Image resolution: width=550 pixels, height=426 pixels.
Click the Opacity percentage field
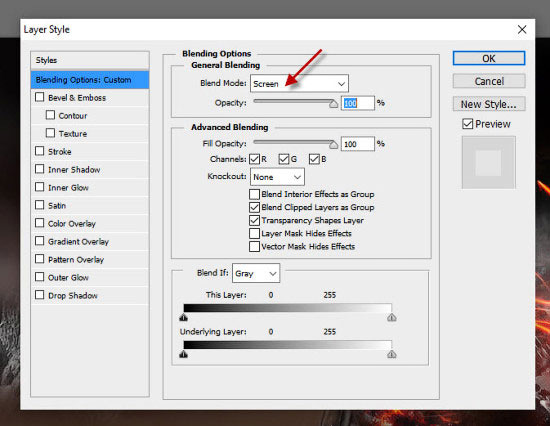point(358,103)
